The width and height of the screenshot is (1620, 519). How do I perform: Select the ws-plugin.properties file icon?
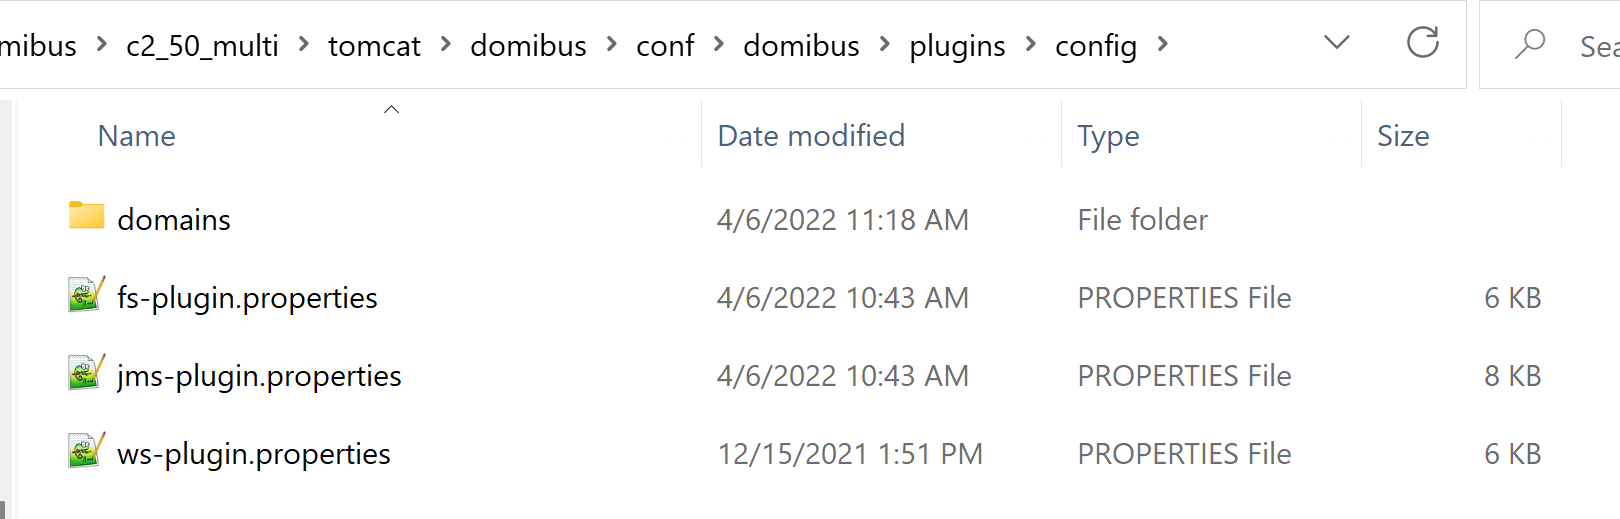tap(86, 451)
